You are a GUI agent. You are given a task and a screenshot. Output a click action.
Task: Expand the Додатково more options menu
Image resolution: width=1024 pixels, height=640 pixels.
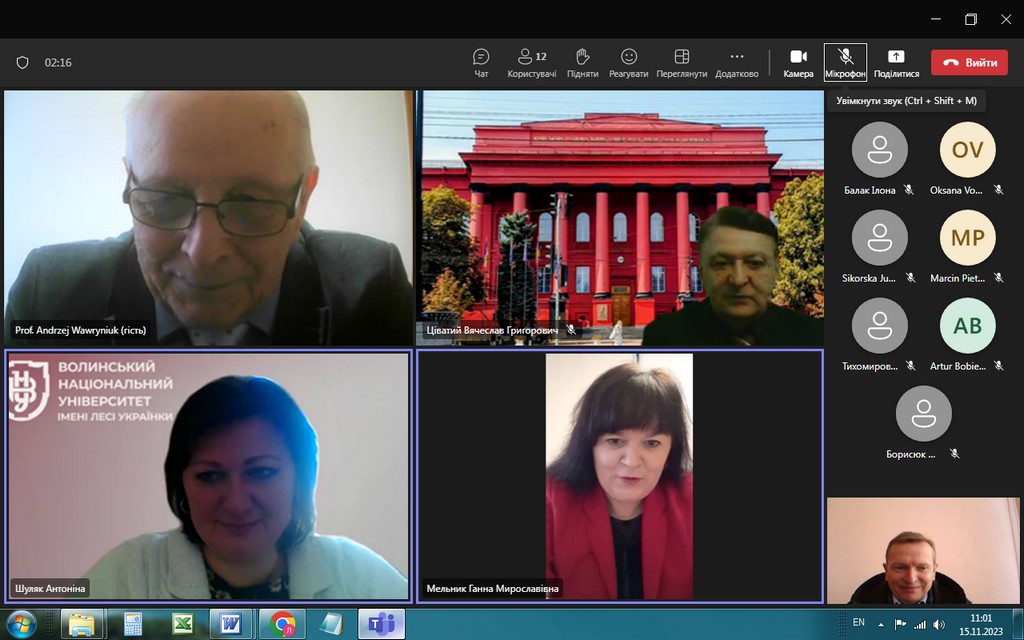(x=737, y=62)
